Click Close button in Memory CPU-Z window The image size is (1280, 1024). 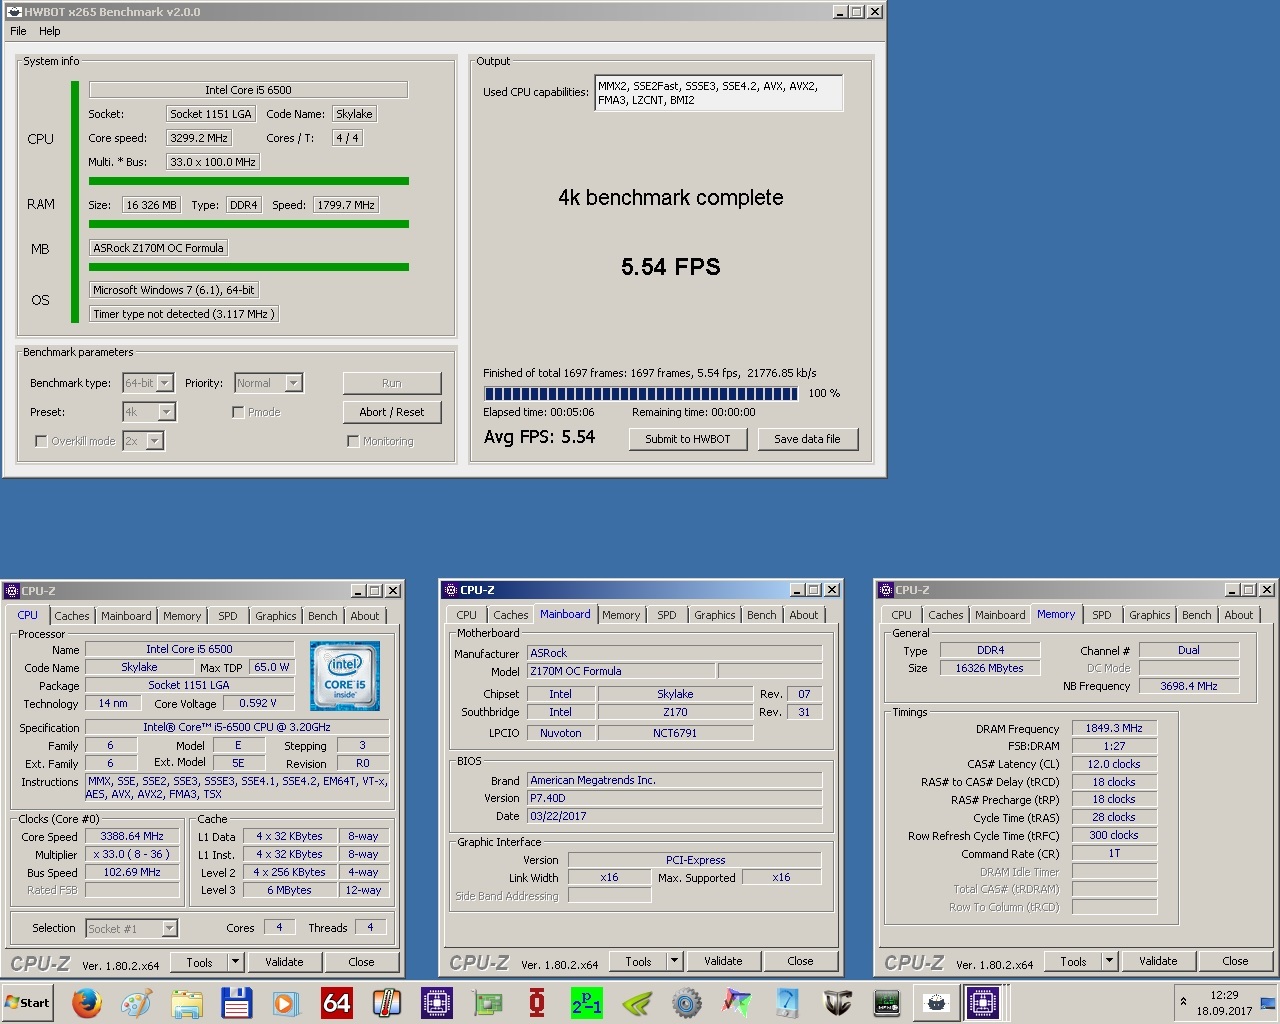[1235, 961]
